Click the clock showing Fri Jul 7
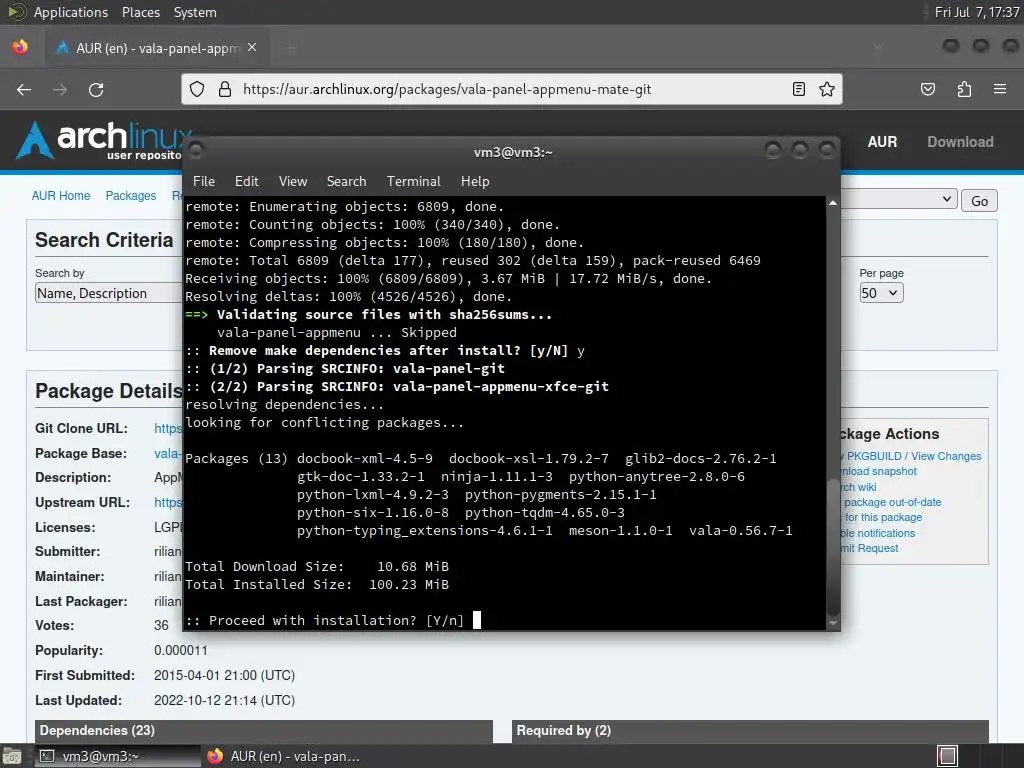Screen dimensions: 1024x768 (x=977, y=12)
